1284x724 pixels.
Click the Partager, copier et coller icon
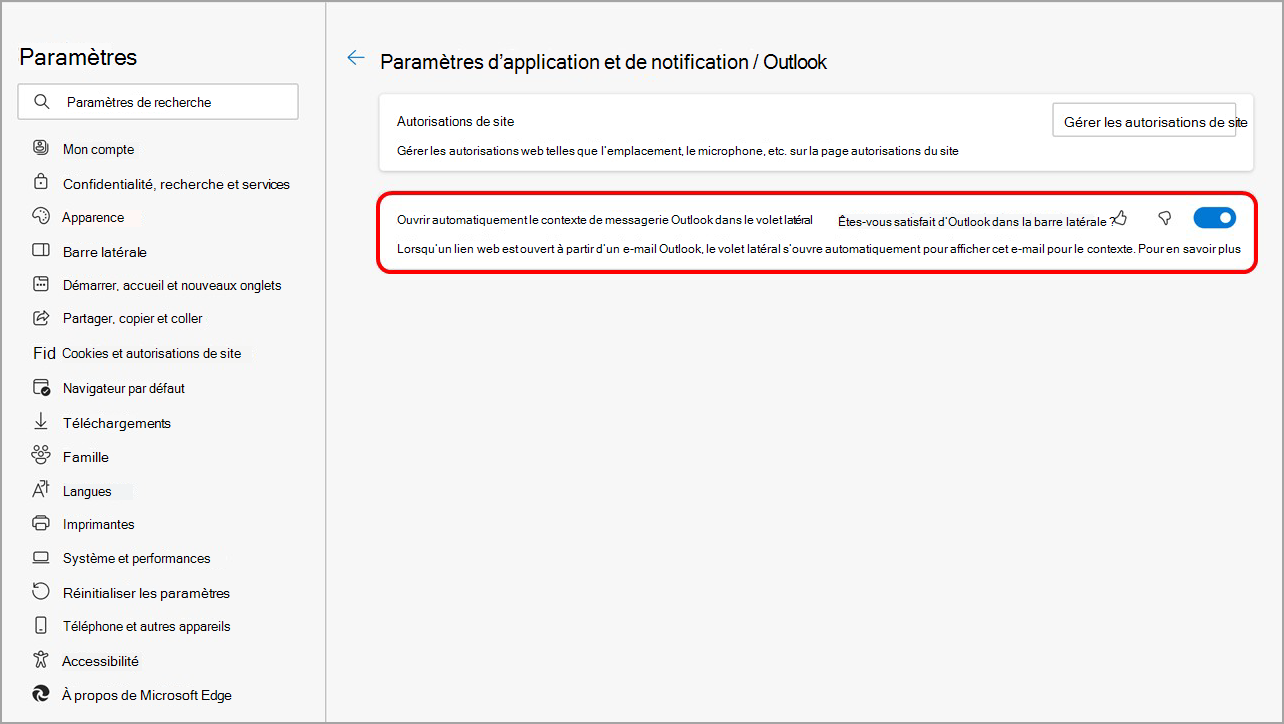(x=41, y=318)
